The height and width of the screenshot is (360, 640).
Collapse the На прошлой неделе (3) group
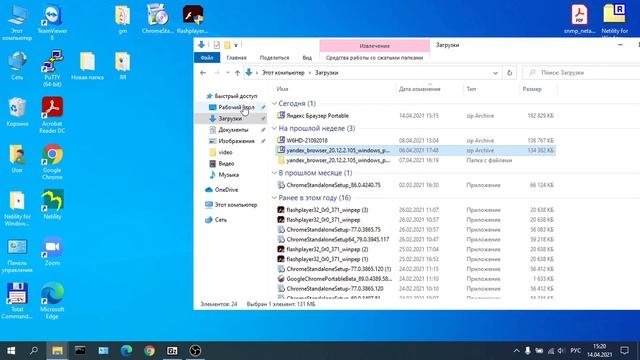[274, 129]
